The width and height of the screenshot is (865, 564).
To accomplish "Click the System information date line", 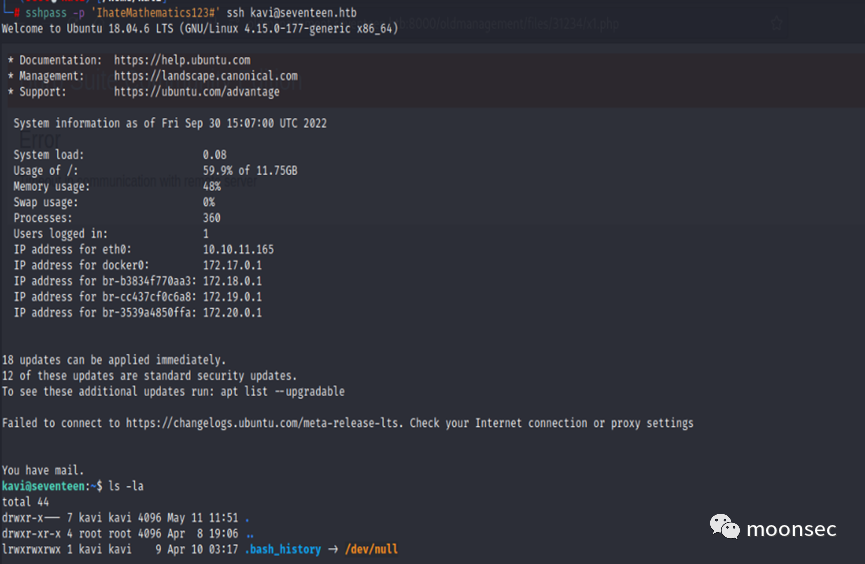I will click(170, 123).
